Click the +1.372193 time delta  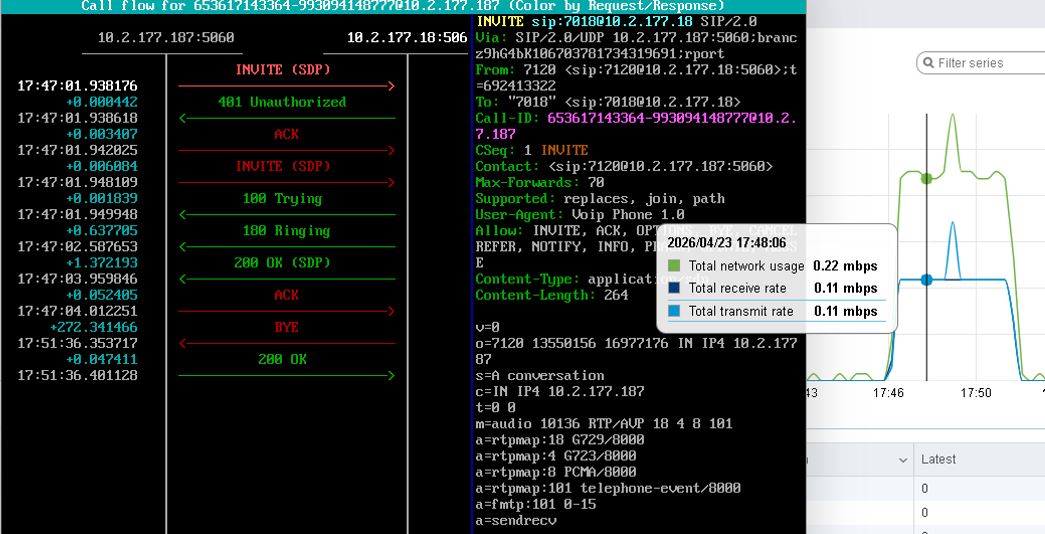pos(102,263)
